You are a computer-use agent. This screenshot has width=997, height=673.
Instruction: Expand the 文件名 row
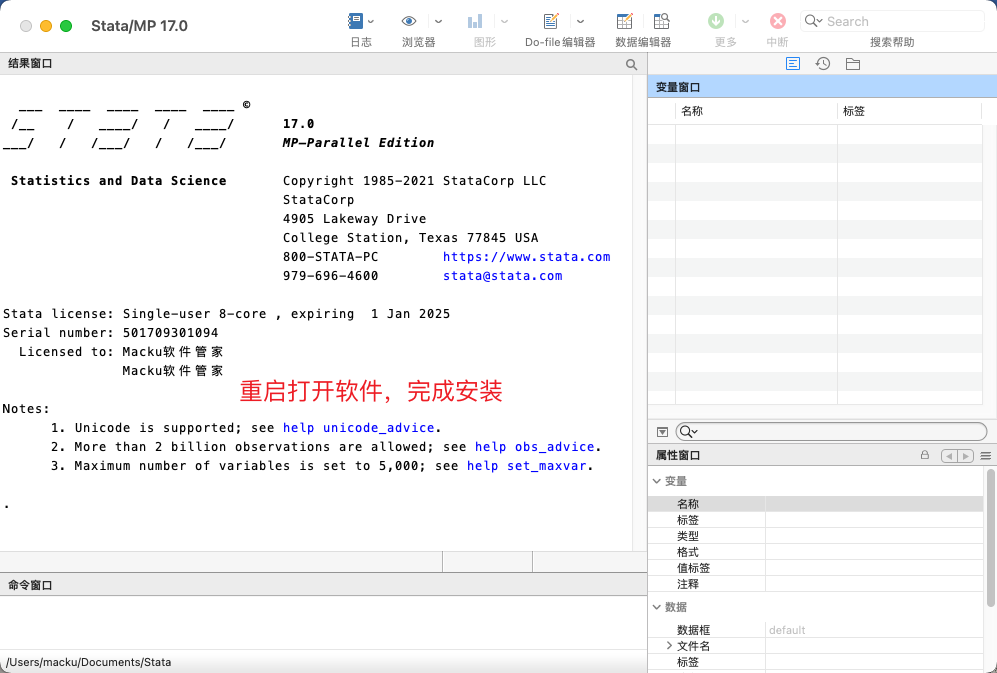[669, 646]
